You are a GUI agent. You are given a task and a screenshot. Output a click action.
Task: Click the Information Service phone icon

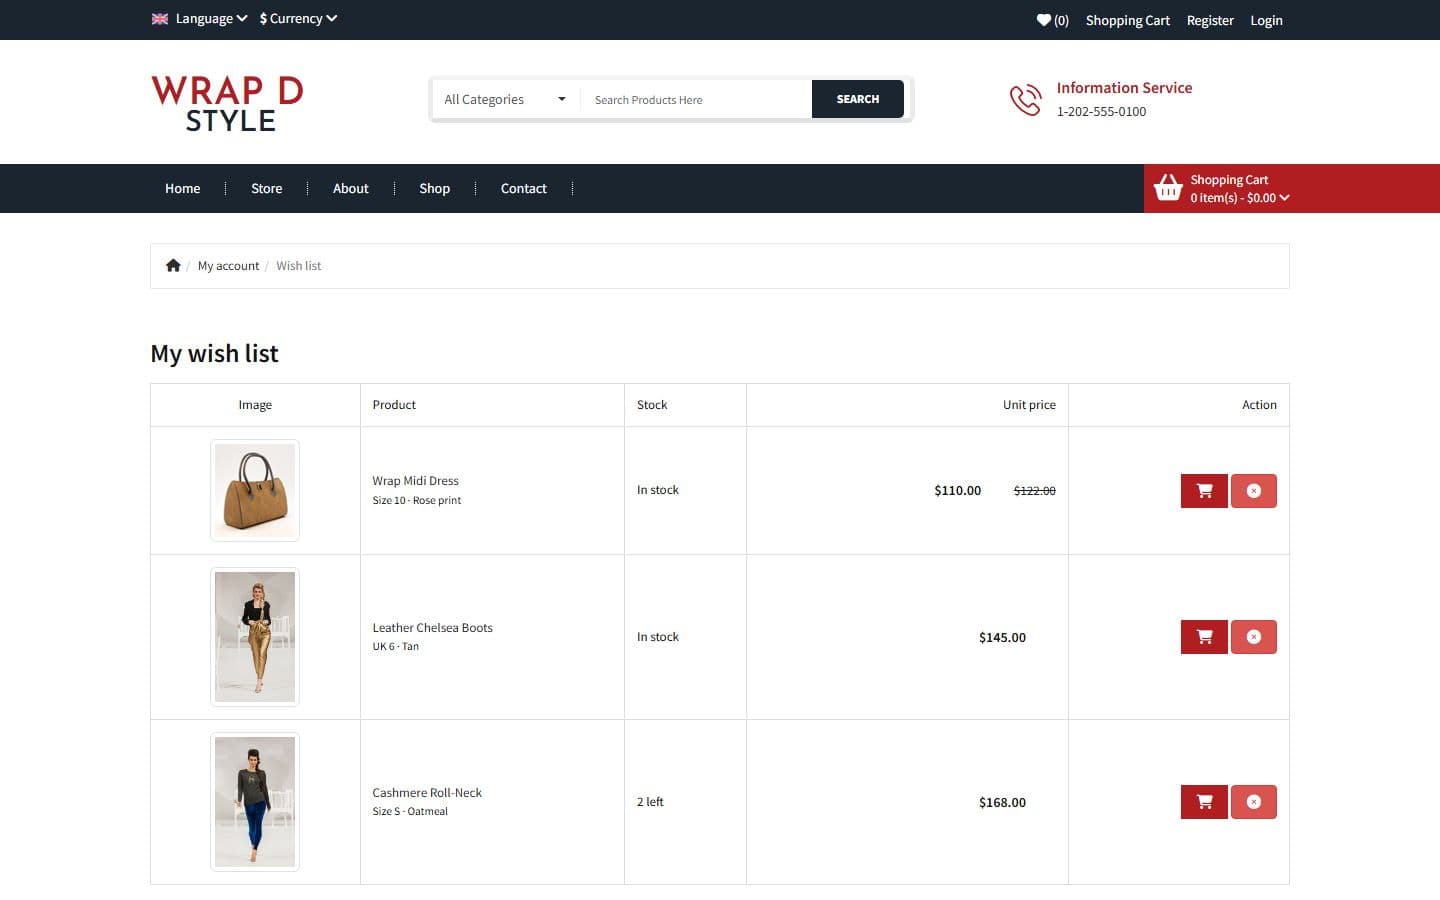[x=1026, y=100]
